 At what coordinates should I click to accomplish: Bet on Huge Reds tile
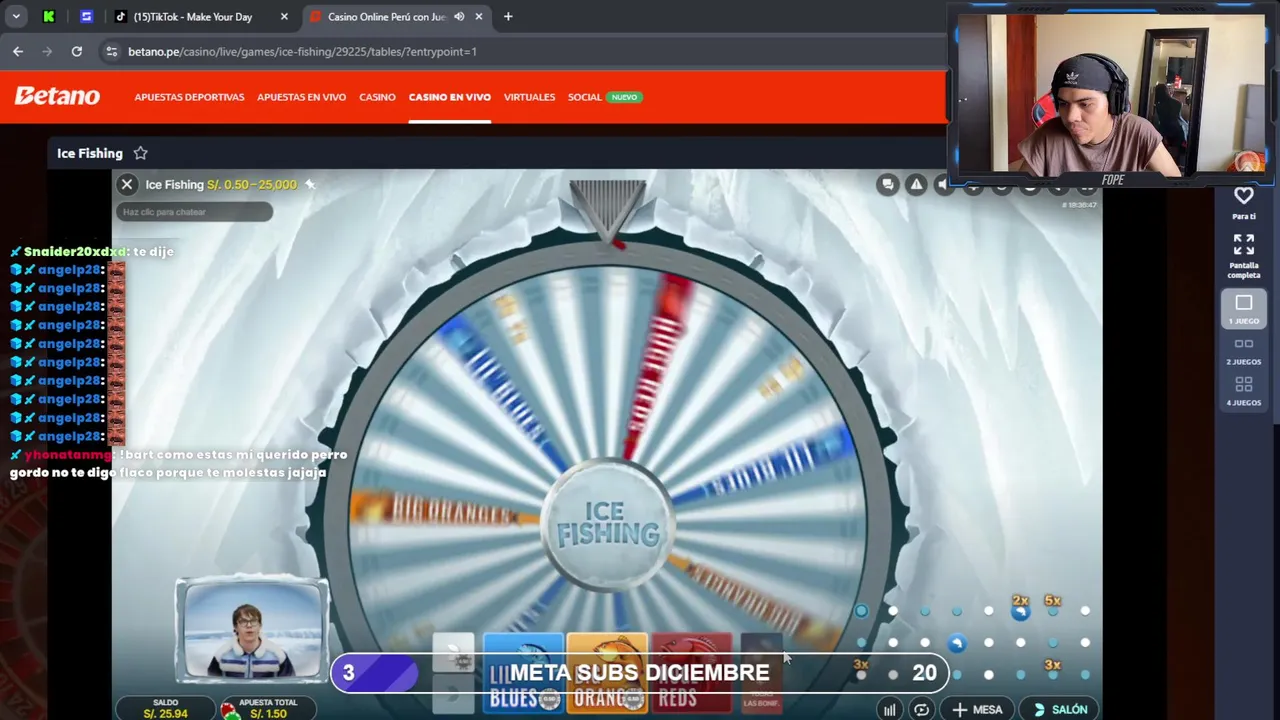pyautogui.click(x=691, y=675)
